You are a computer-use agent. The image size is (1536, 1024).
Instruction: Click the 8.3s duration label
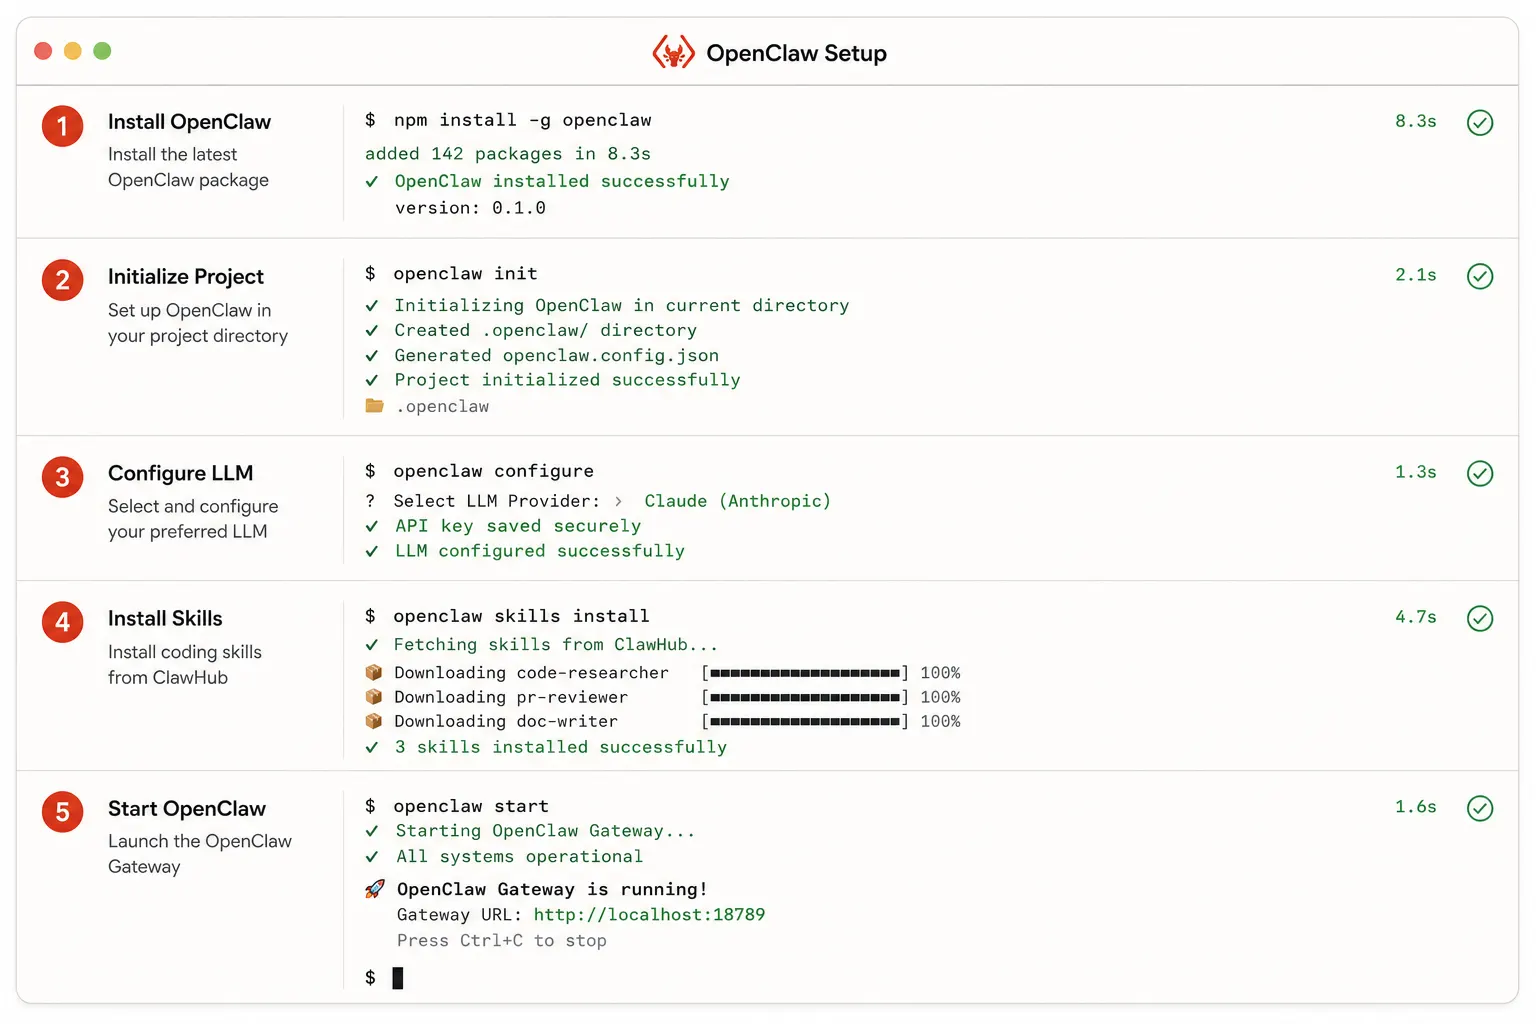pos(1416,121)
